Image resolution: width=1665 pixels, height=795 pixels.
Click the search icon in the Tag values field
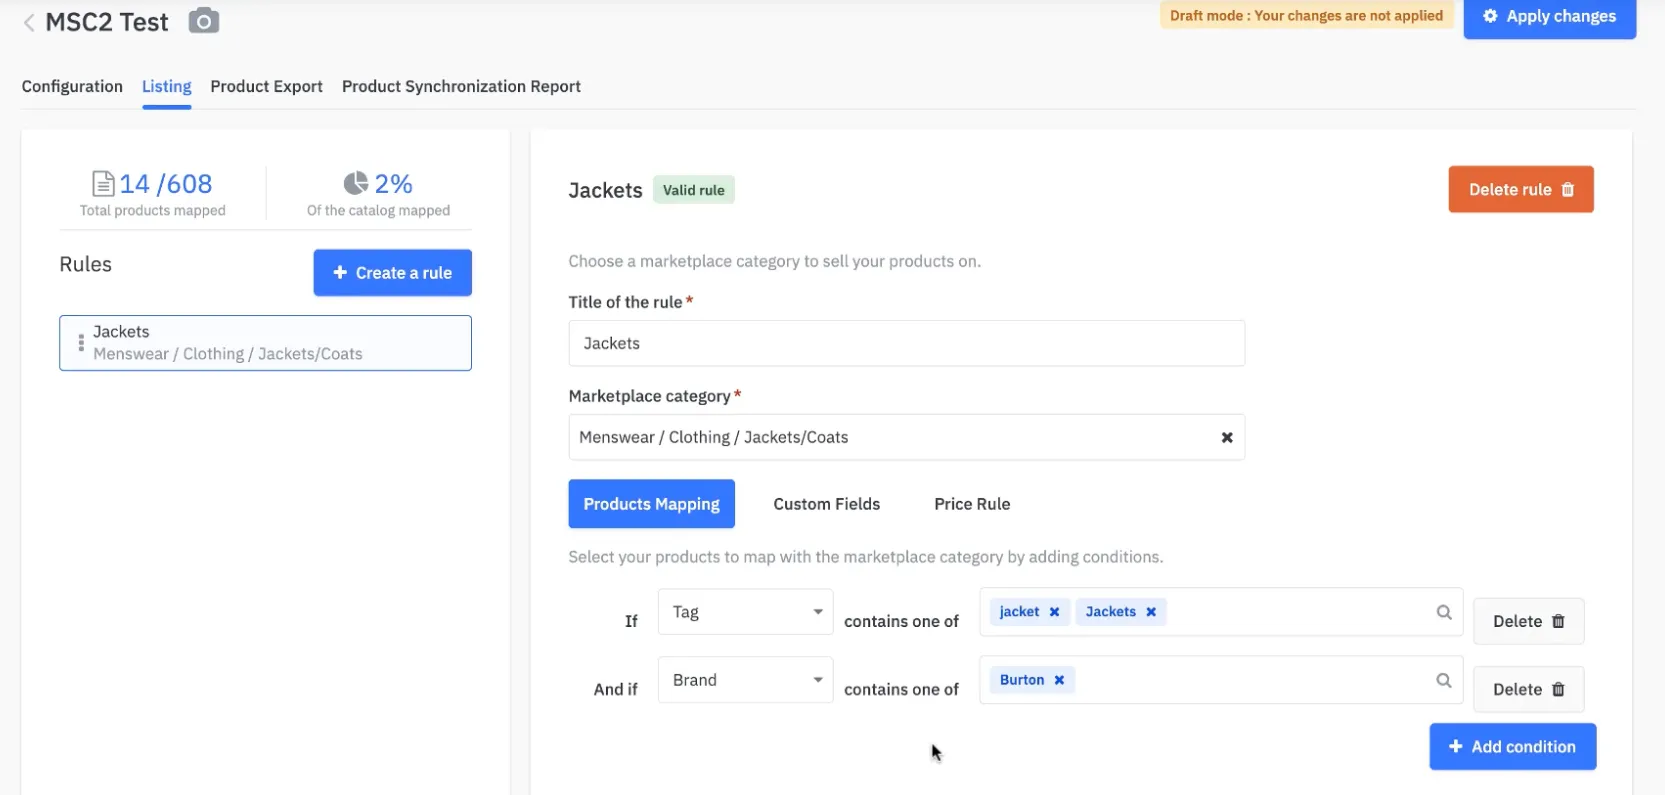1444,612
